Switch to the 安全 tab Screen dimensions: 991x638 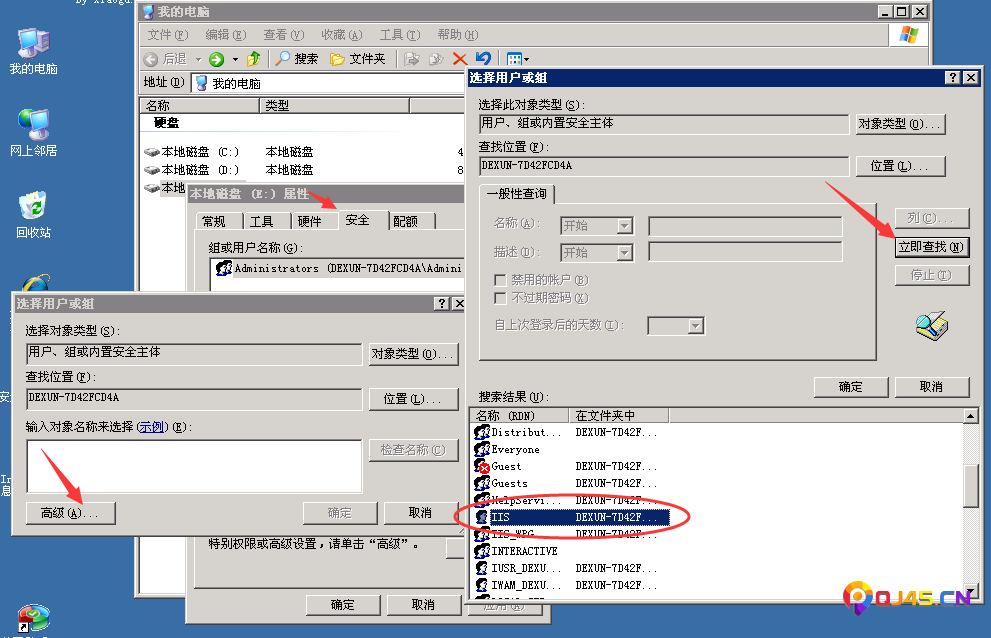pyautogui.click(x=357, y=221)
